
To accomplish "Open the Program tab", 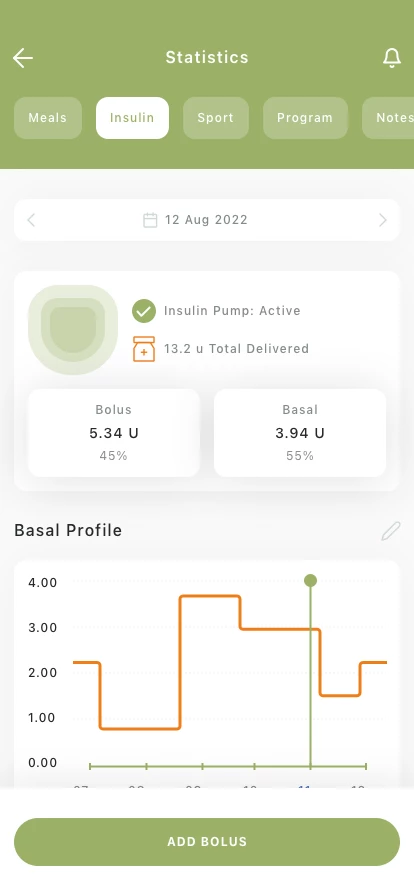I will pos(305,118).
